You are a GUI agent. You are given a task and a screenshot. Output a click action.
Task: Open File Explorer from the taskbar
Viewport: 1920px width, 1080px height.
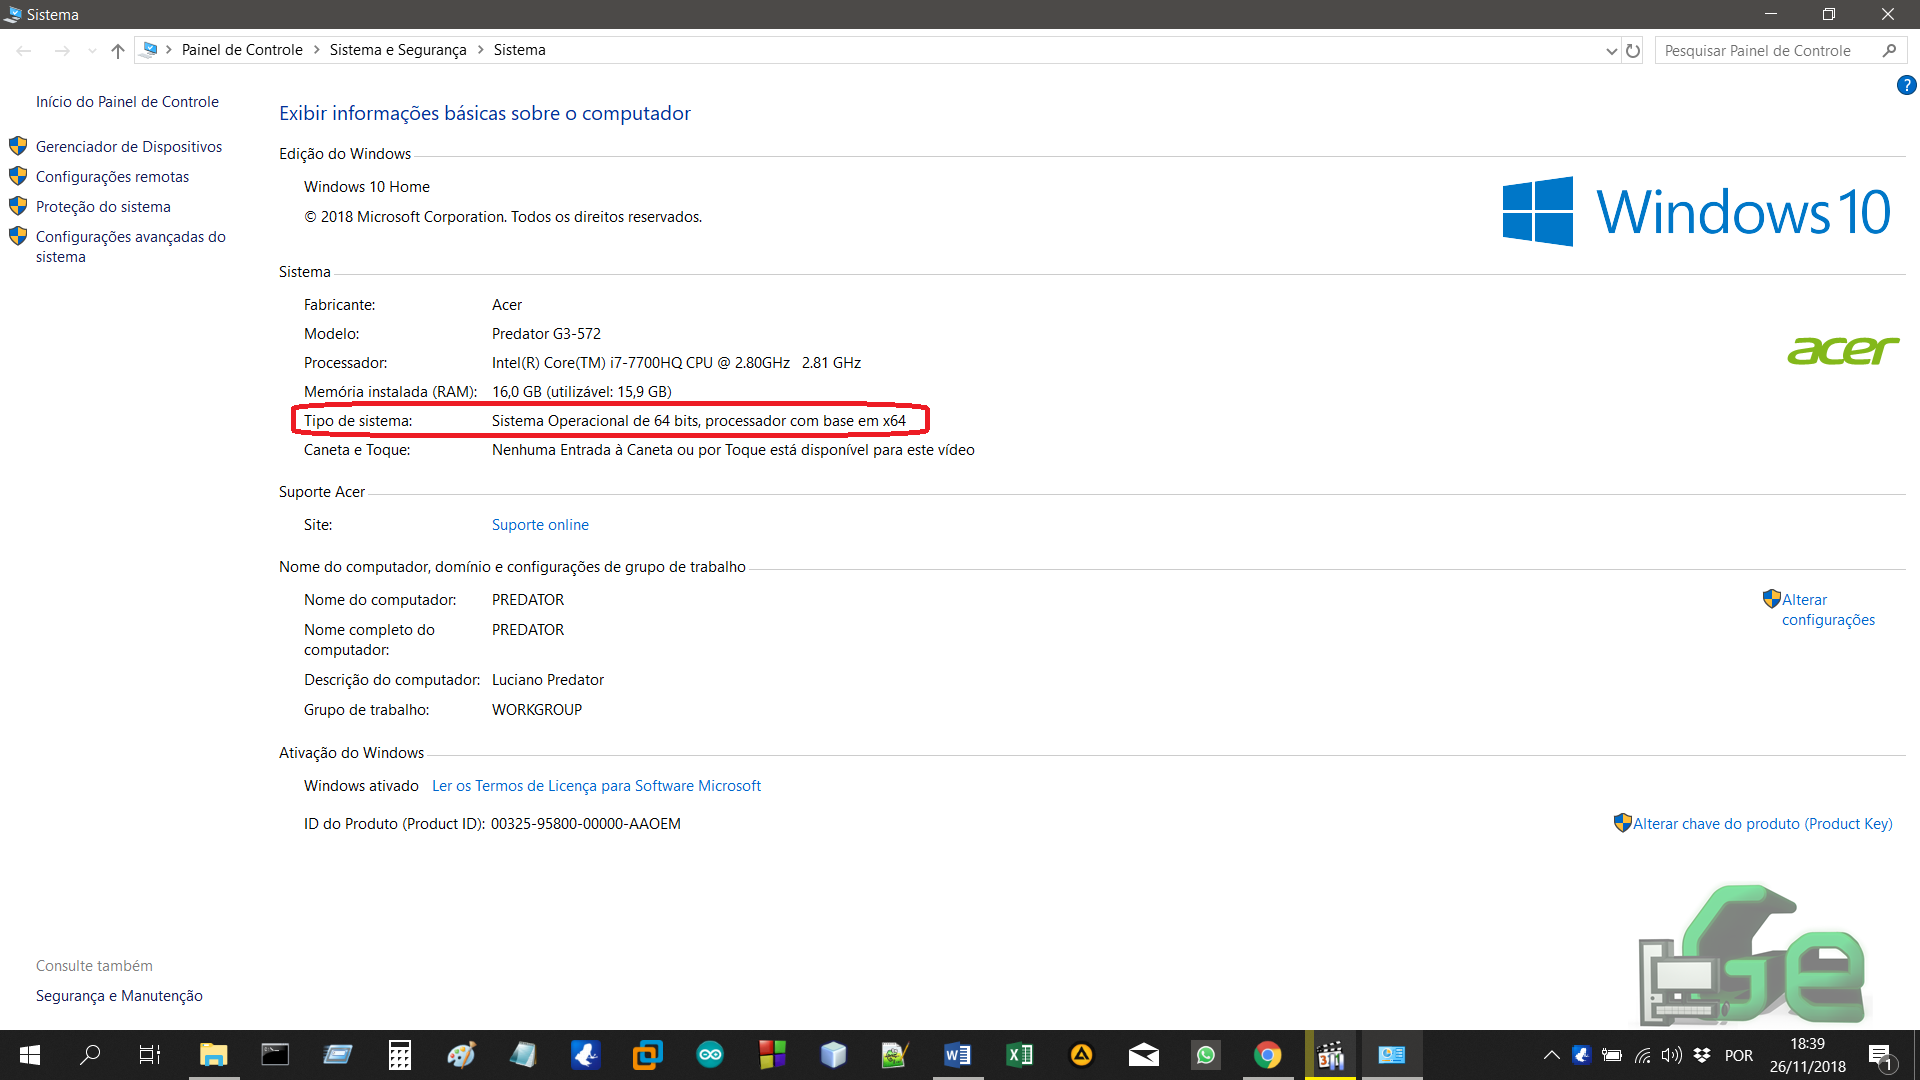coord(213,1055)
